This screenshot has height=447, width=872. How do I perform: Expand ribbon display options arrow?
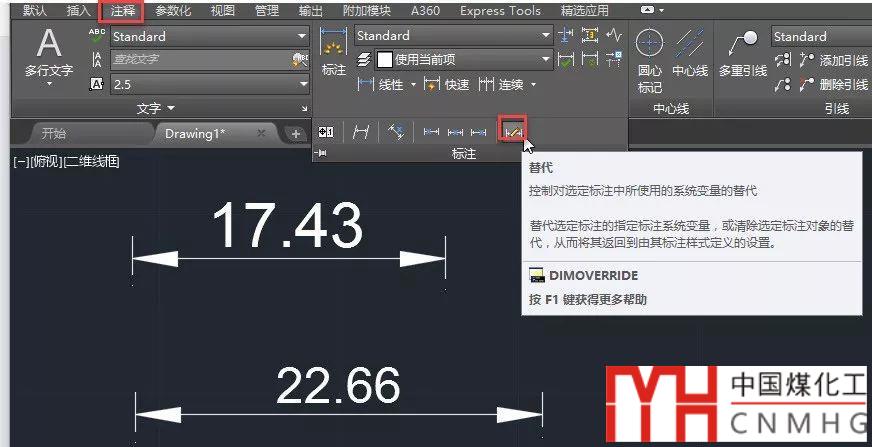click(x=661, y=10)
